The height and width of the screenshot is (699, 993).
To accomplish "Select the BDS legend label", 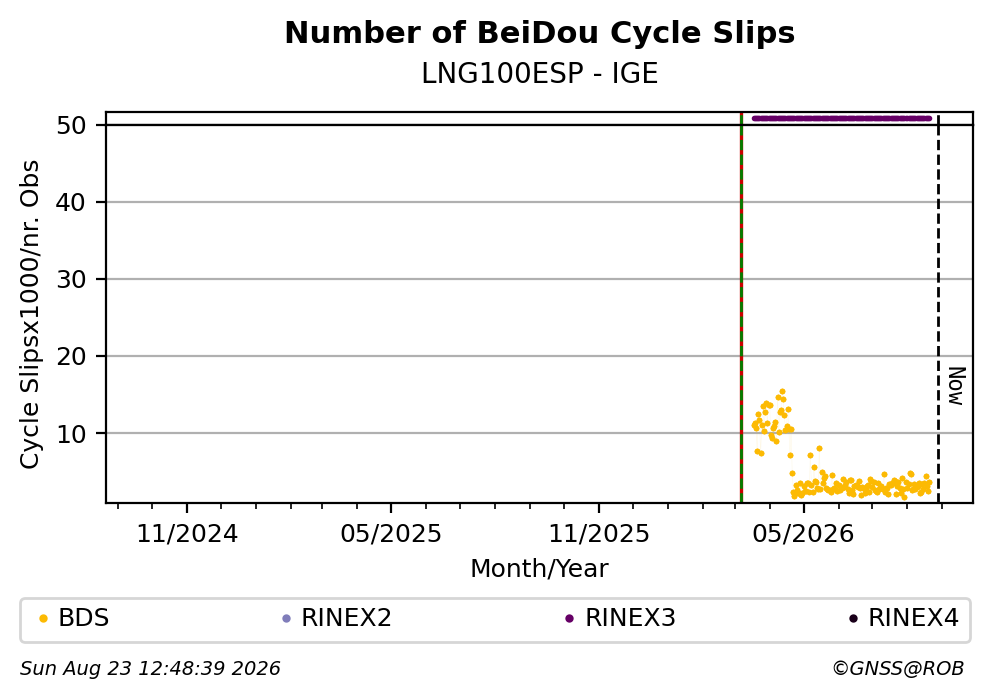I will (84, 618).
